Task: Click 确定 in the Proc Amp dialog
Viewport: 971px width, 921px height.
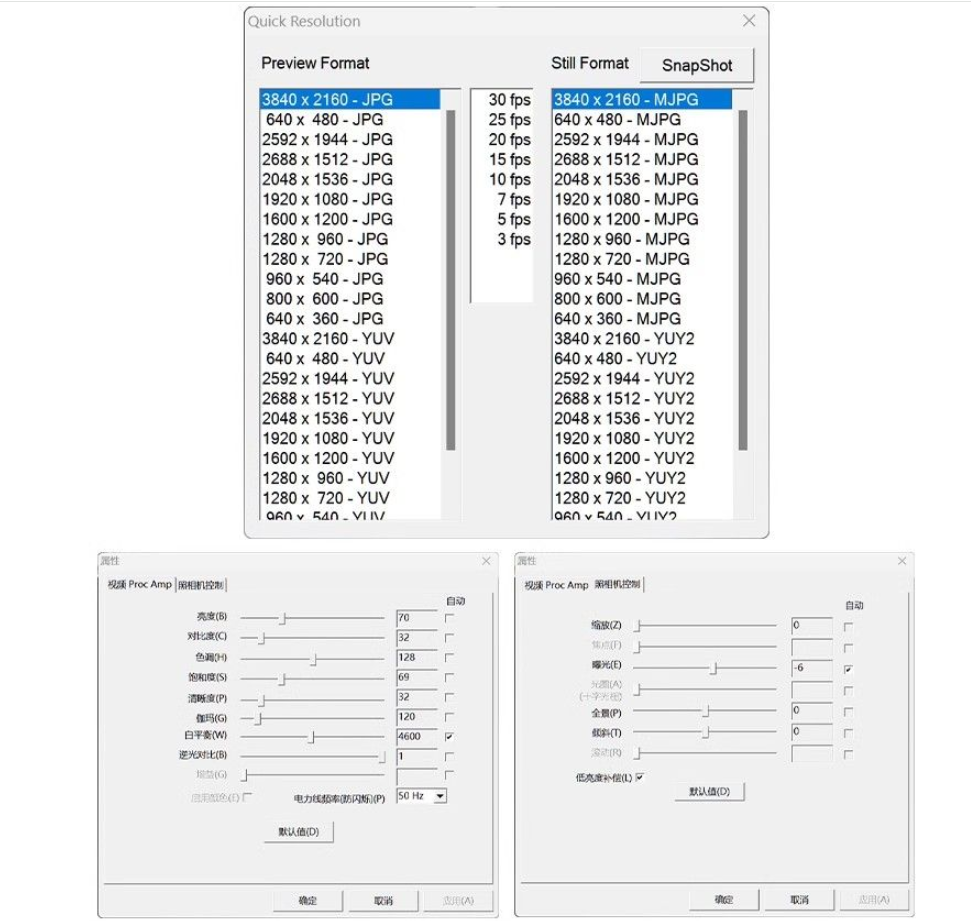Action: (308, 901)
